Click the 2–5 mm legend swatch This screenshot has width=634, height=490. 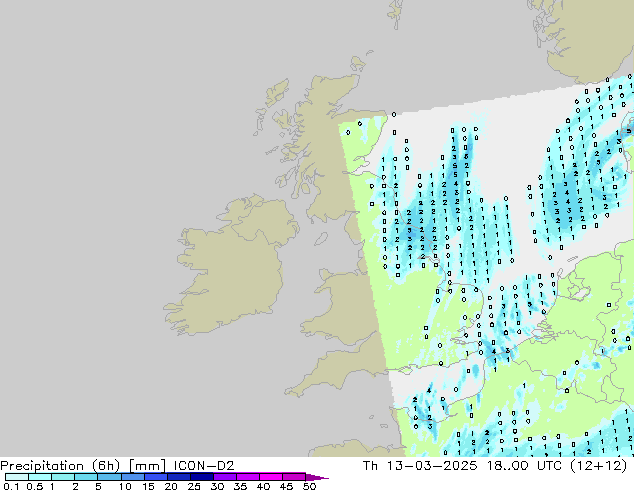86,477
